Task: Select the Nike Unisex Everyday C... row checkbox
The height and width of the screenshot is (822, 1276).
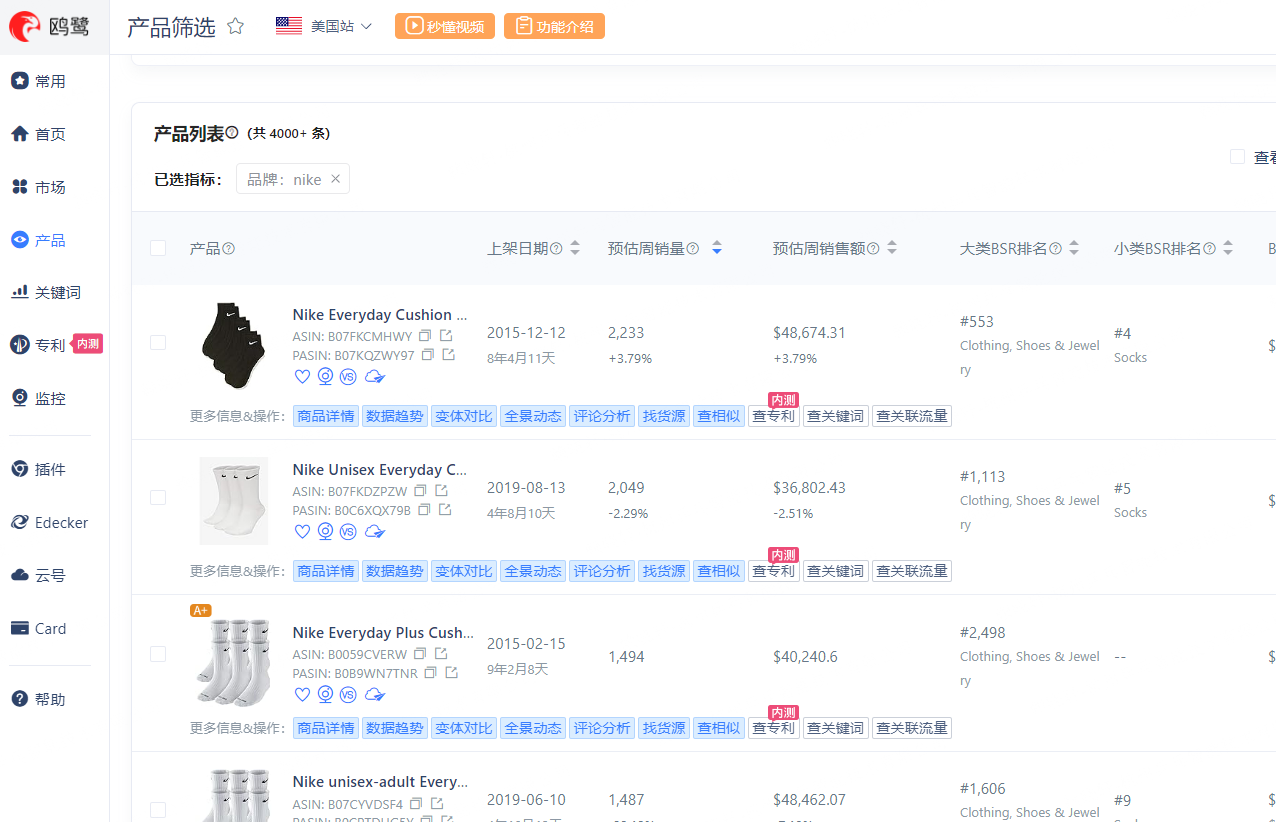Action: click(x=158, y=497)
